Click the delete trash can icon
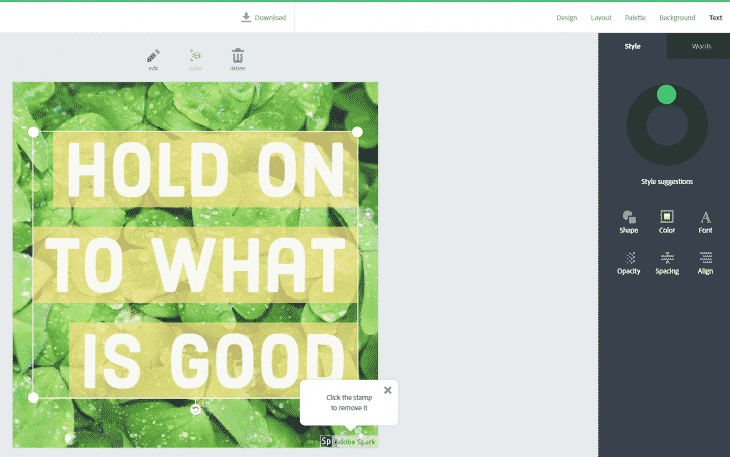730x457 pixels. 238,58
